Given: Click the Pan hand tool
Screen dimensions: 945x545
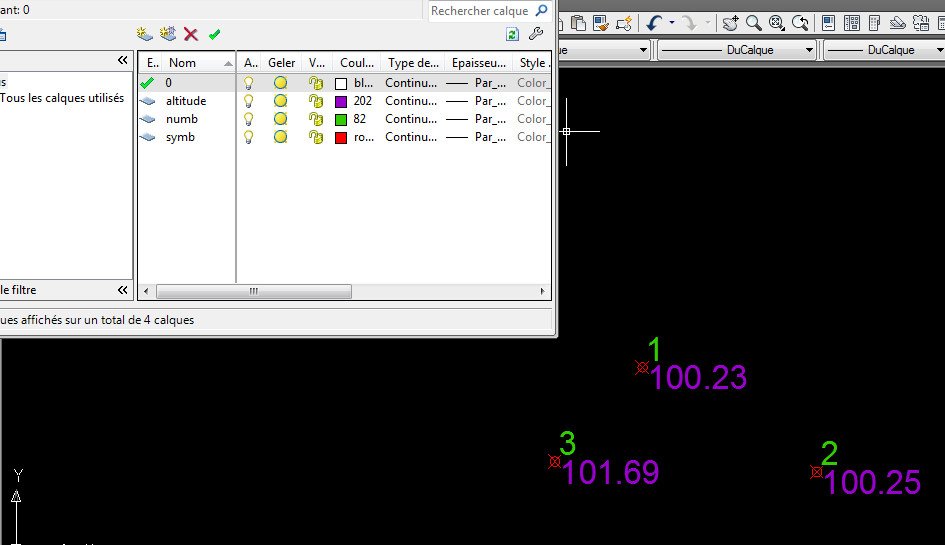Looking at the screenshot, I should tap(730, 23).
